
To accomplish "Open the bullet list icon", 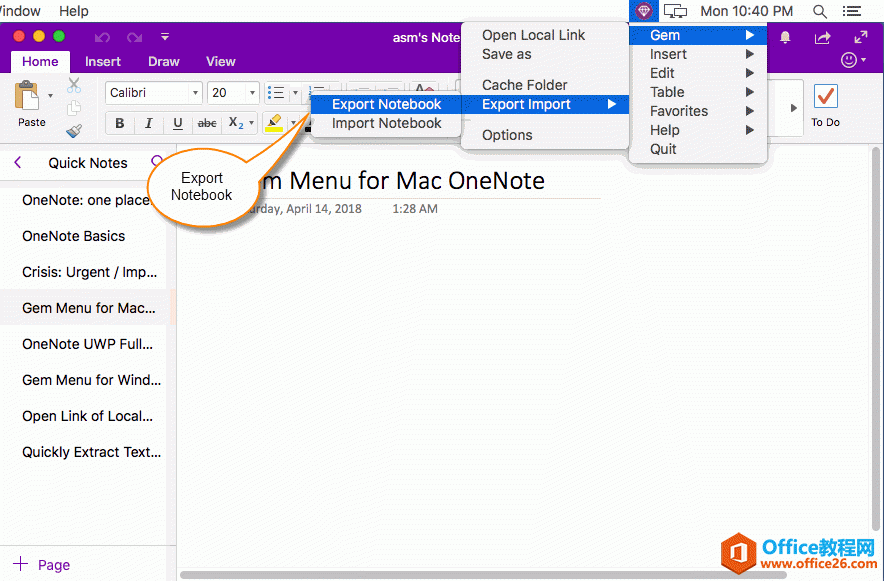I will point(275,92).
